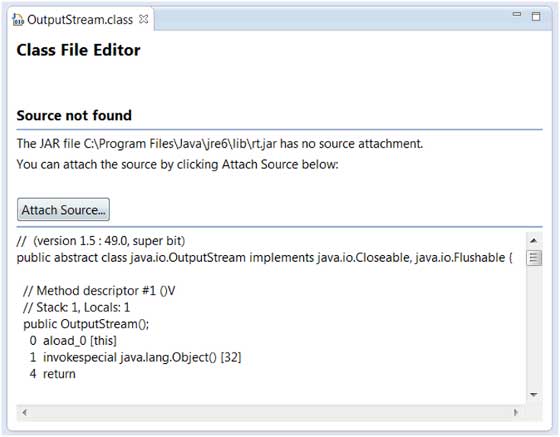560x437 pixels.
Task: Select the OutputStream.class editor tab
Action: click(80, 19)
